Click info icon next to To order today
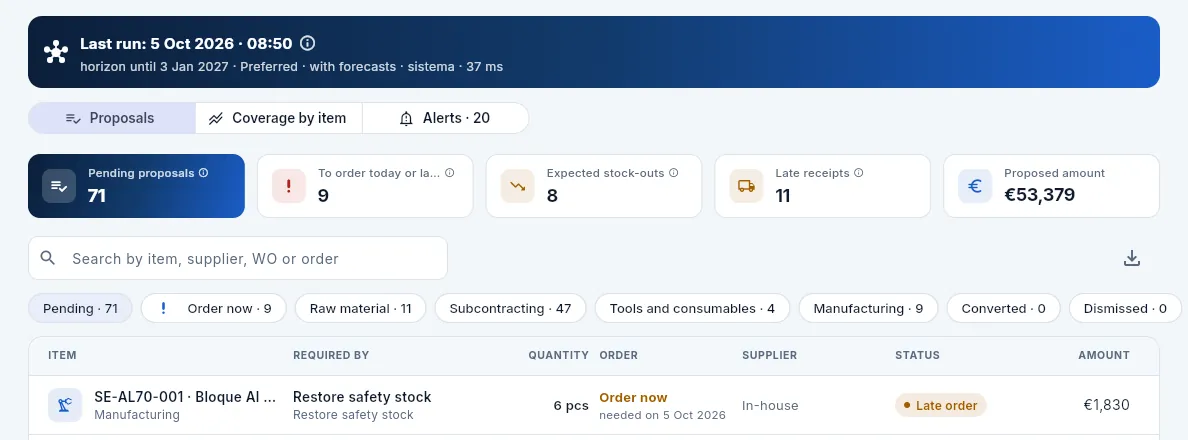1188x440 pixels. (449, 173)
